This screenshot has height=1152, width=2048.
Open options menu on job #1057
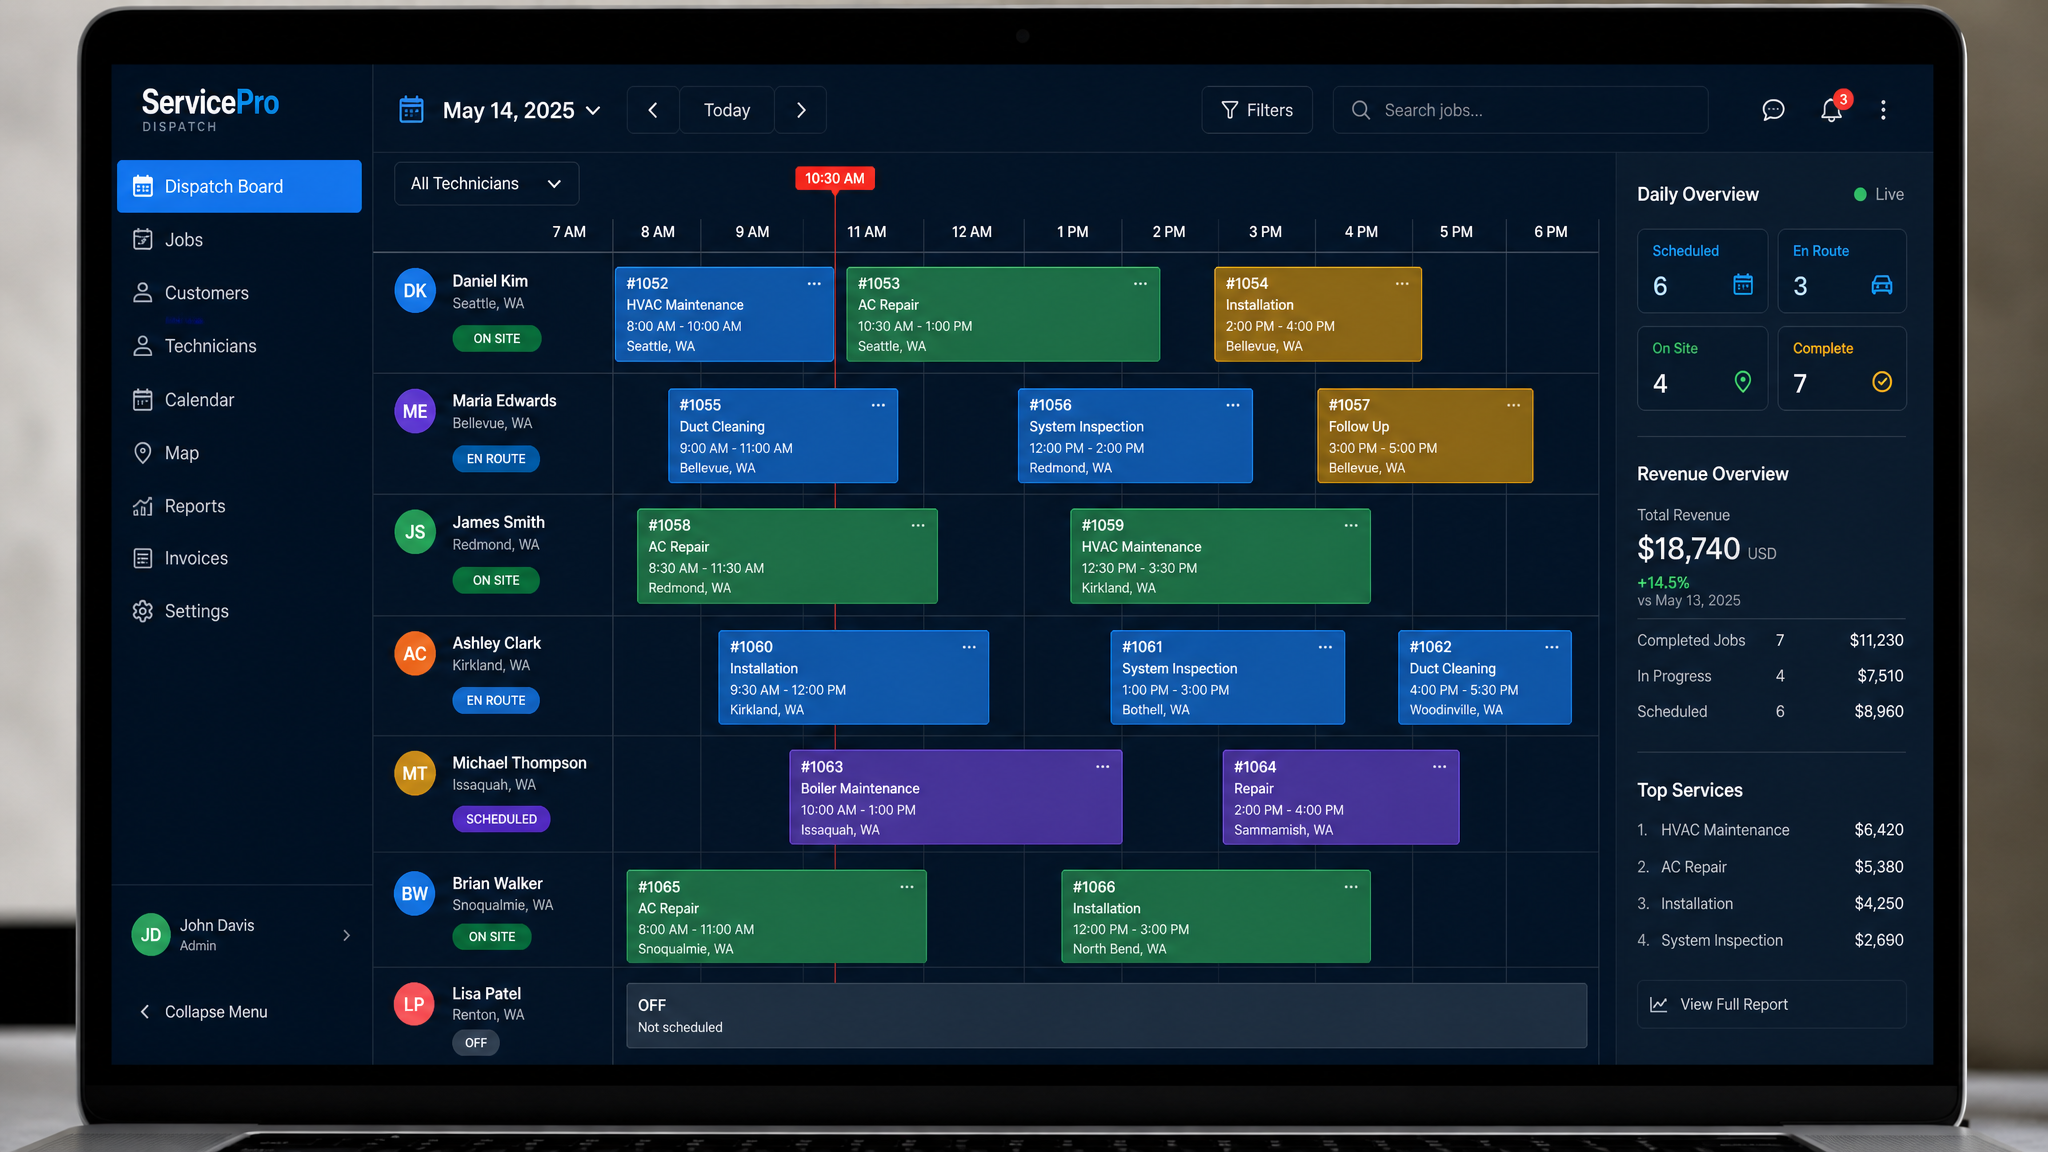[1514, 405]
